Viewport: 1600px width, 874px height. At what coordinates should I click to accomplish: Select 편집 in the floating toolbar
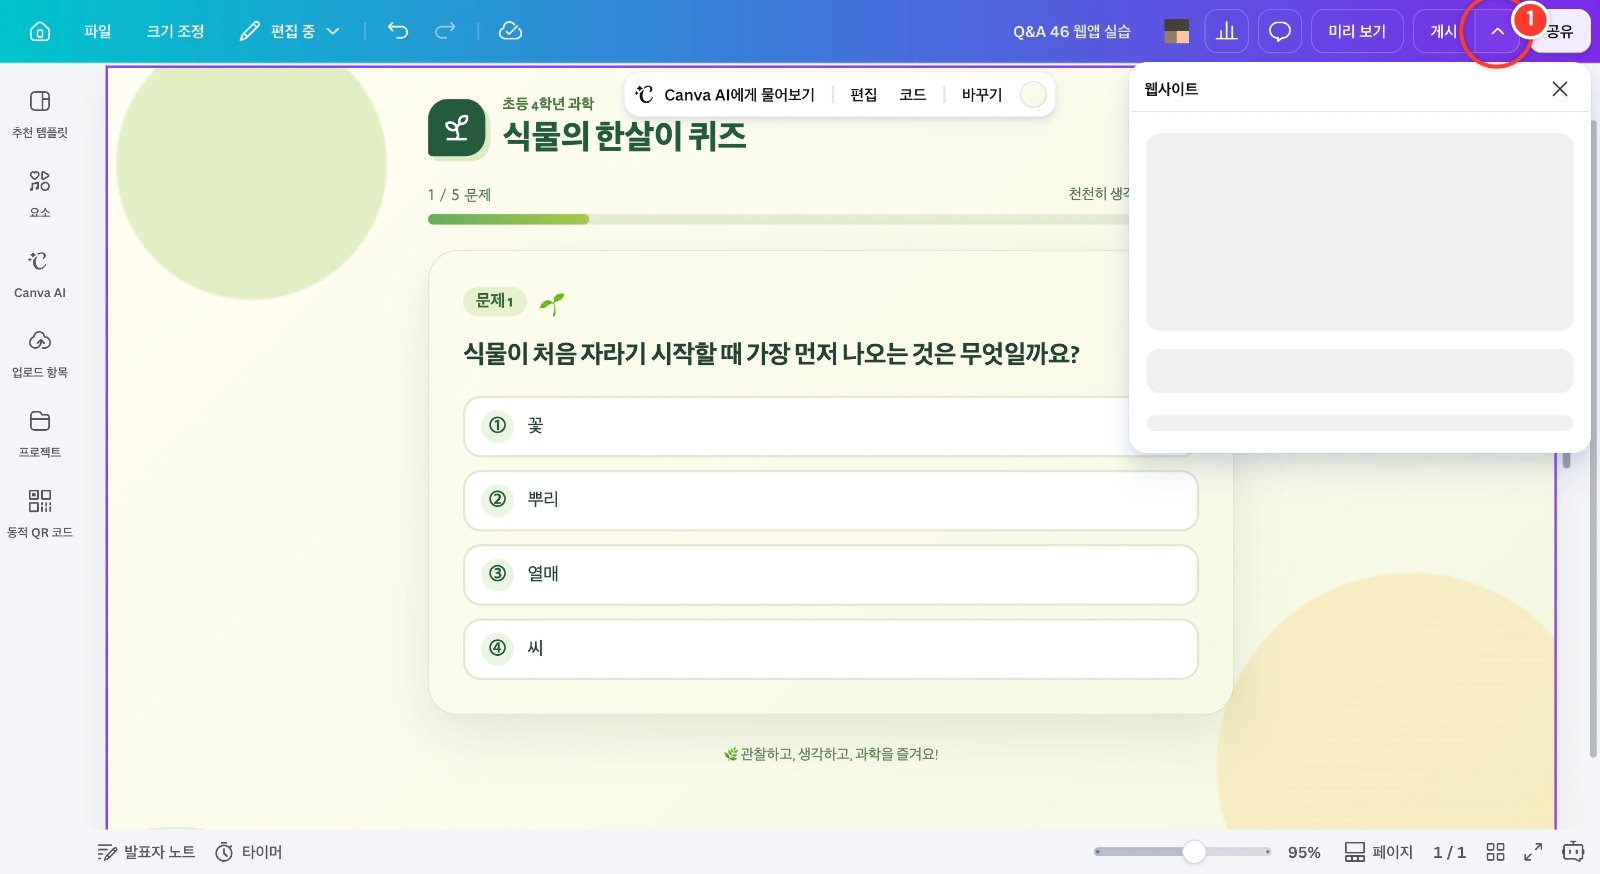[863, 94]
